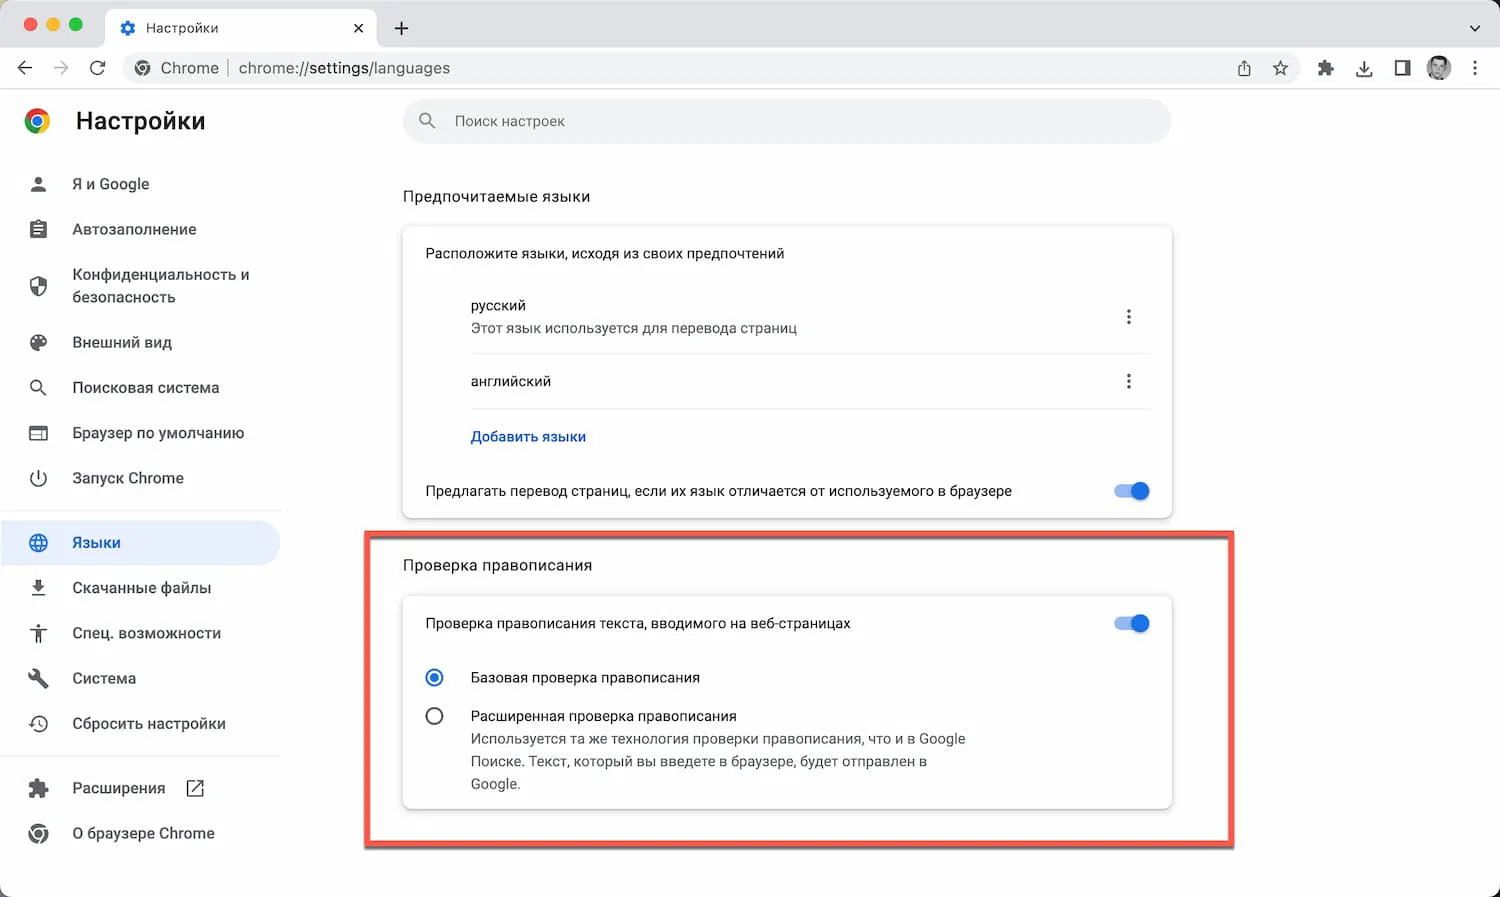
Task: Select Расширенная проверка правописания radio button
Action: pyautogui.click(x=434, y=716)
